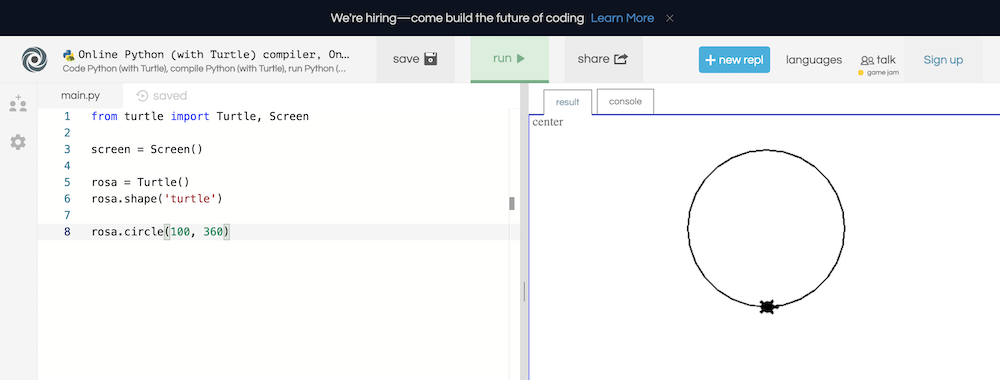Select the result tab
This screenshot has width=1000, height=380.
(568, 102)
